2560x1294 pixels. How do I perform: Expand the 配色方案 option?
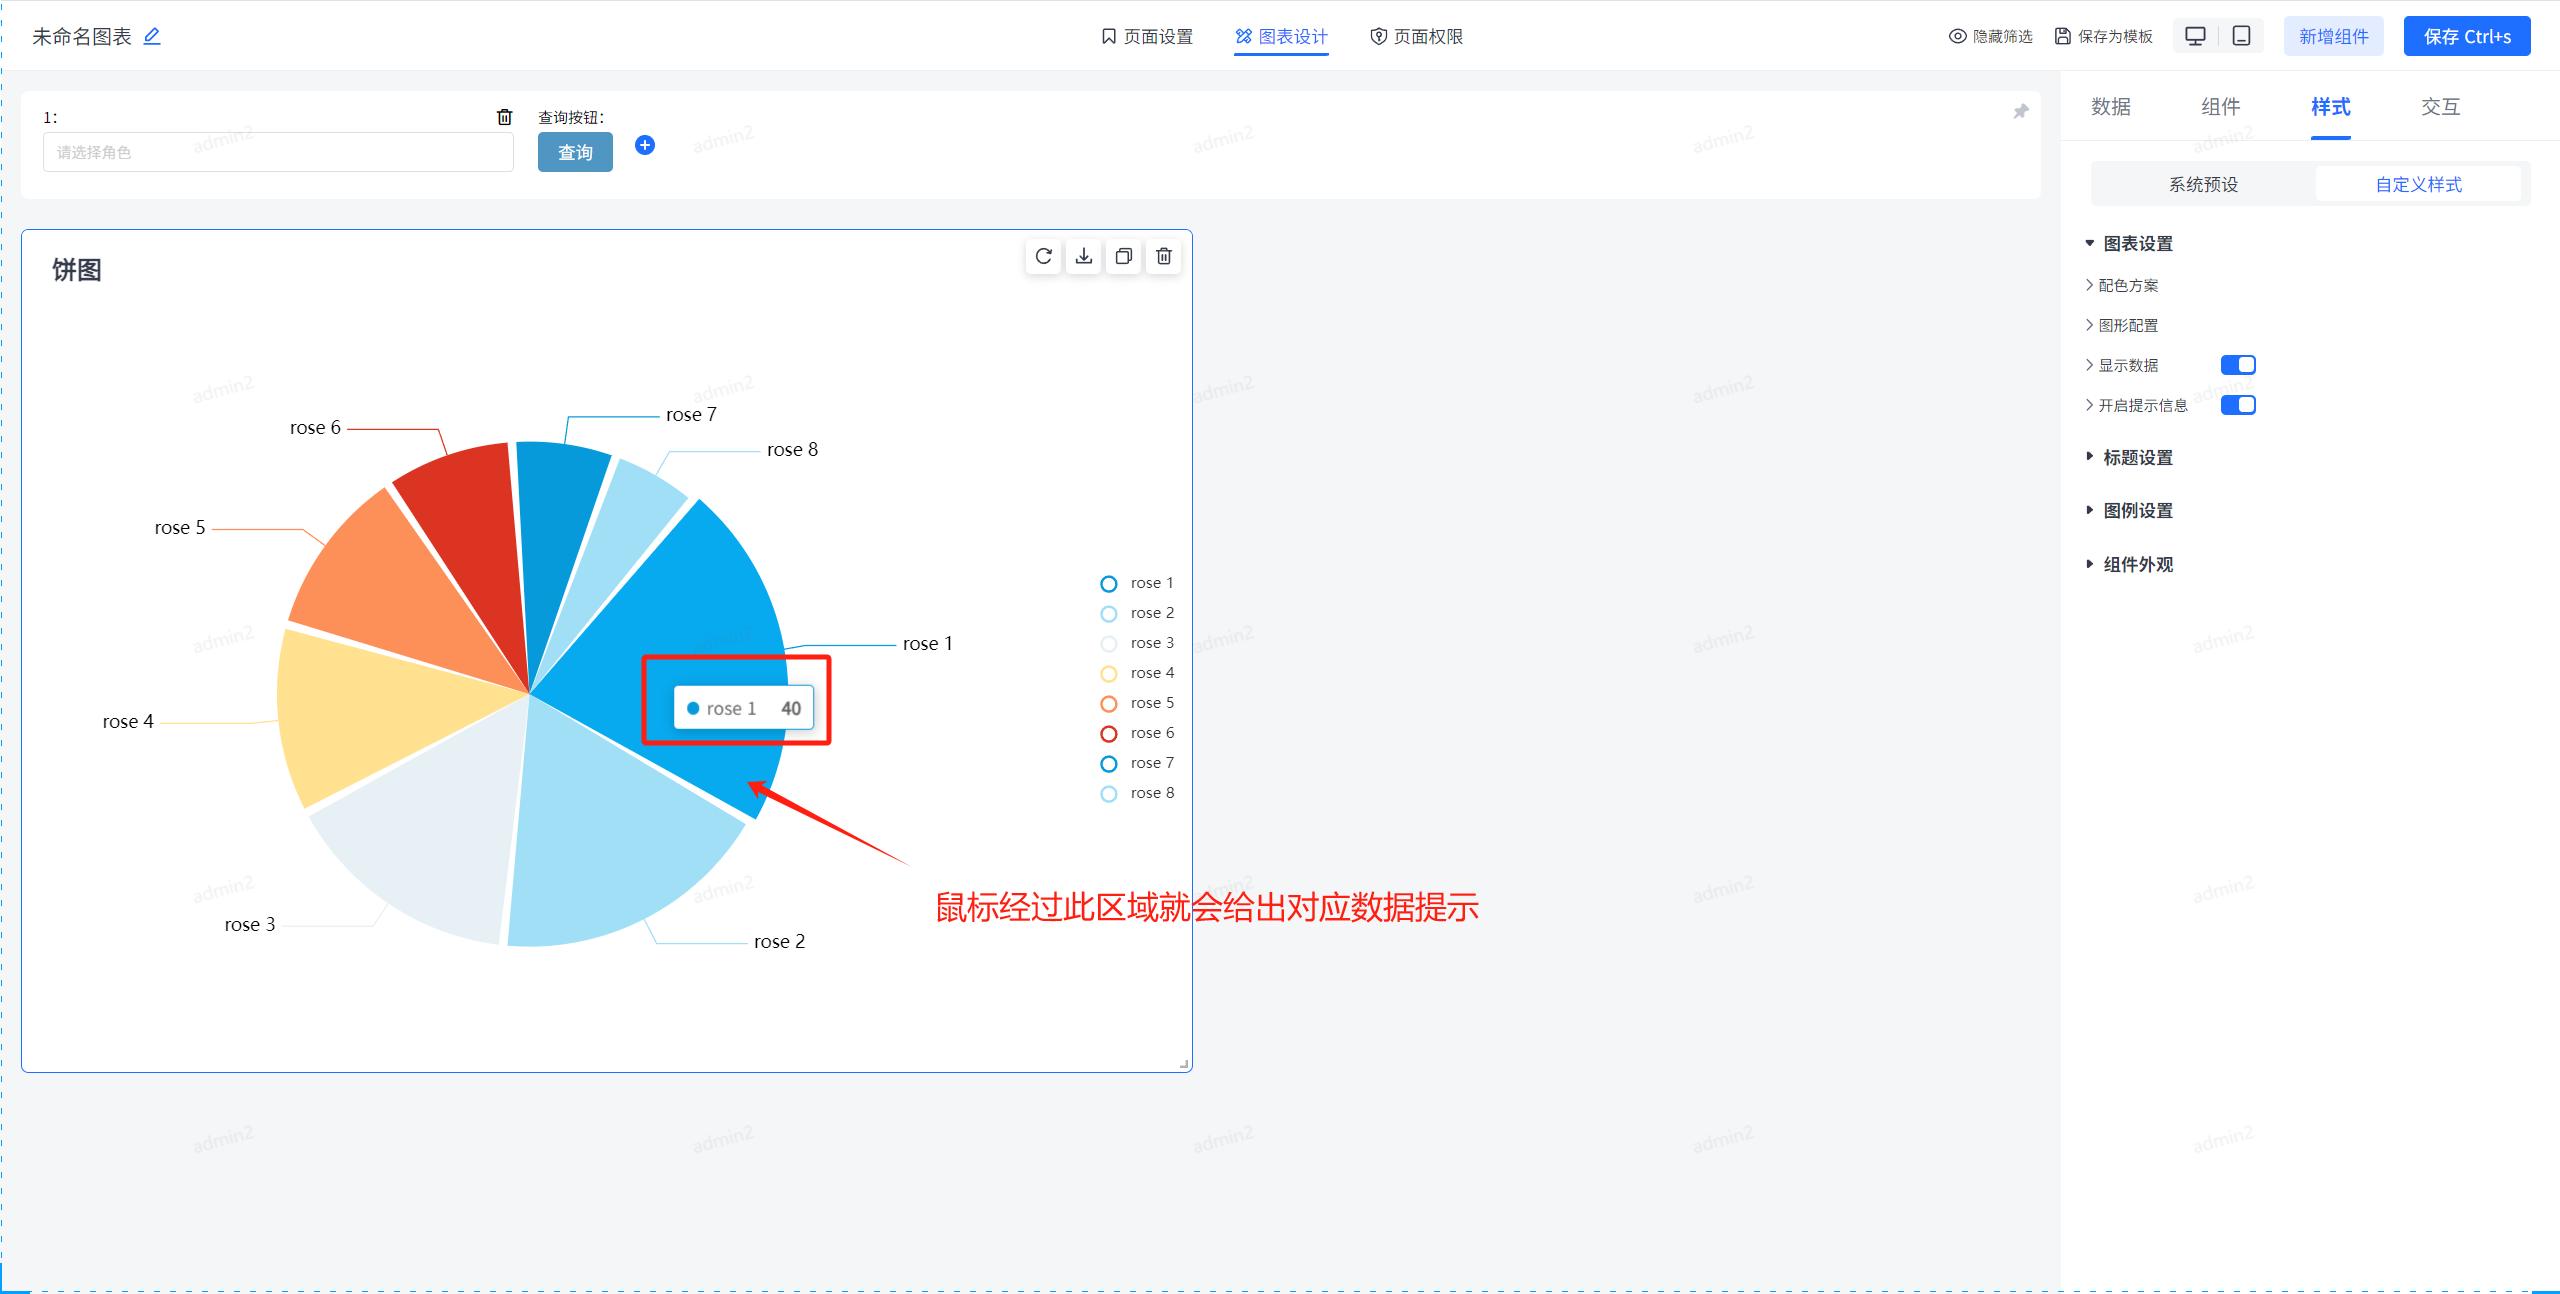coord(2122,286)
